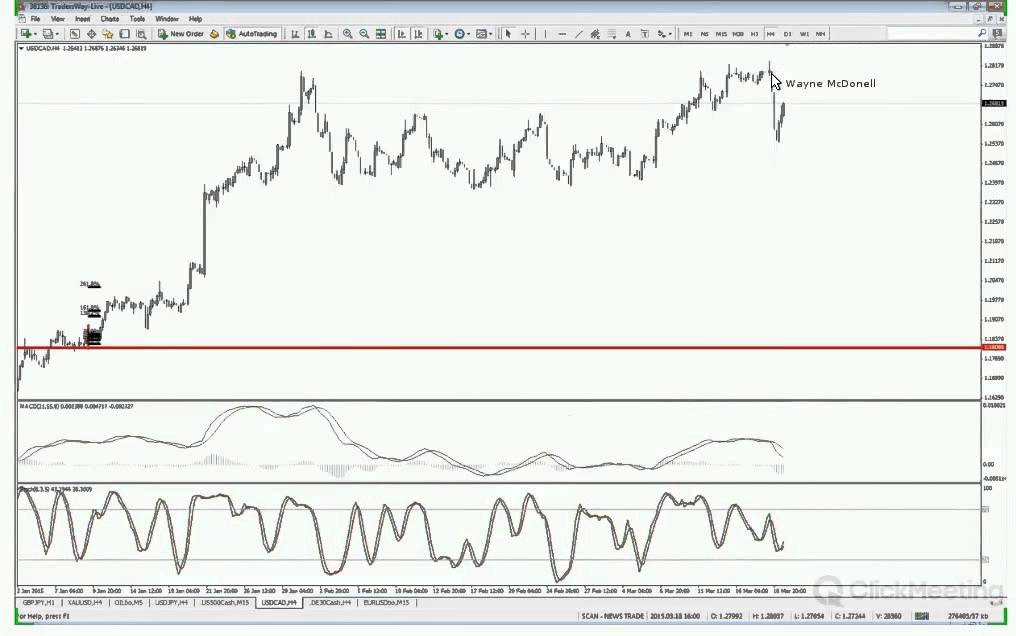Switch to the XAUUSD,H4 chart tab
1016x636 pixels.
[84, 602]
